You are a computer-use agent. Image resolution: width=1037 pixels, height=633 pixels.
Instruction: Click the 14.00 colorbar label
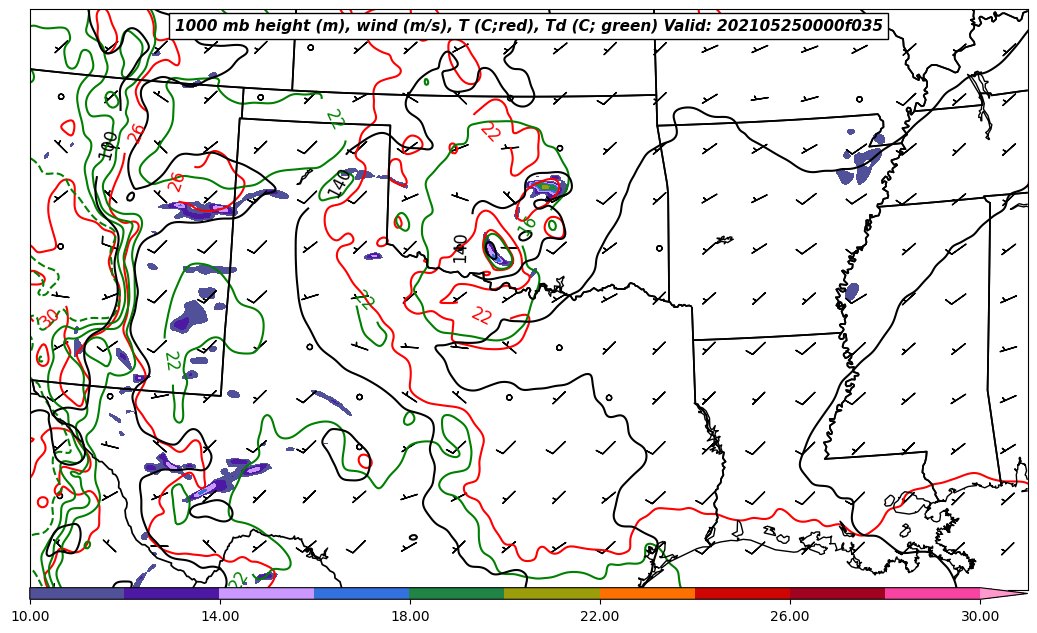point(220,616)
